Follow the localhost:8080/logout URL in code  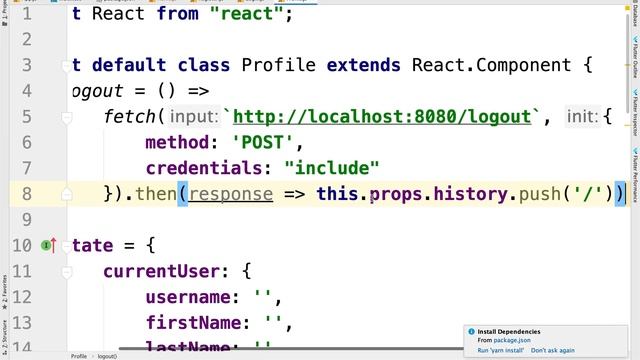pyautogui.click(x=382, y=117)
